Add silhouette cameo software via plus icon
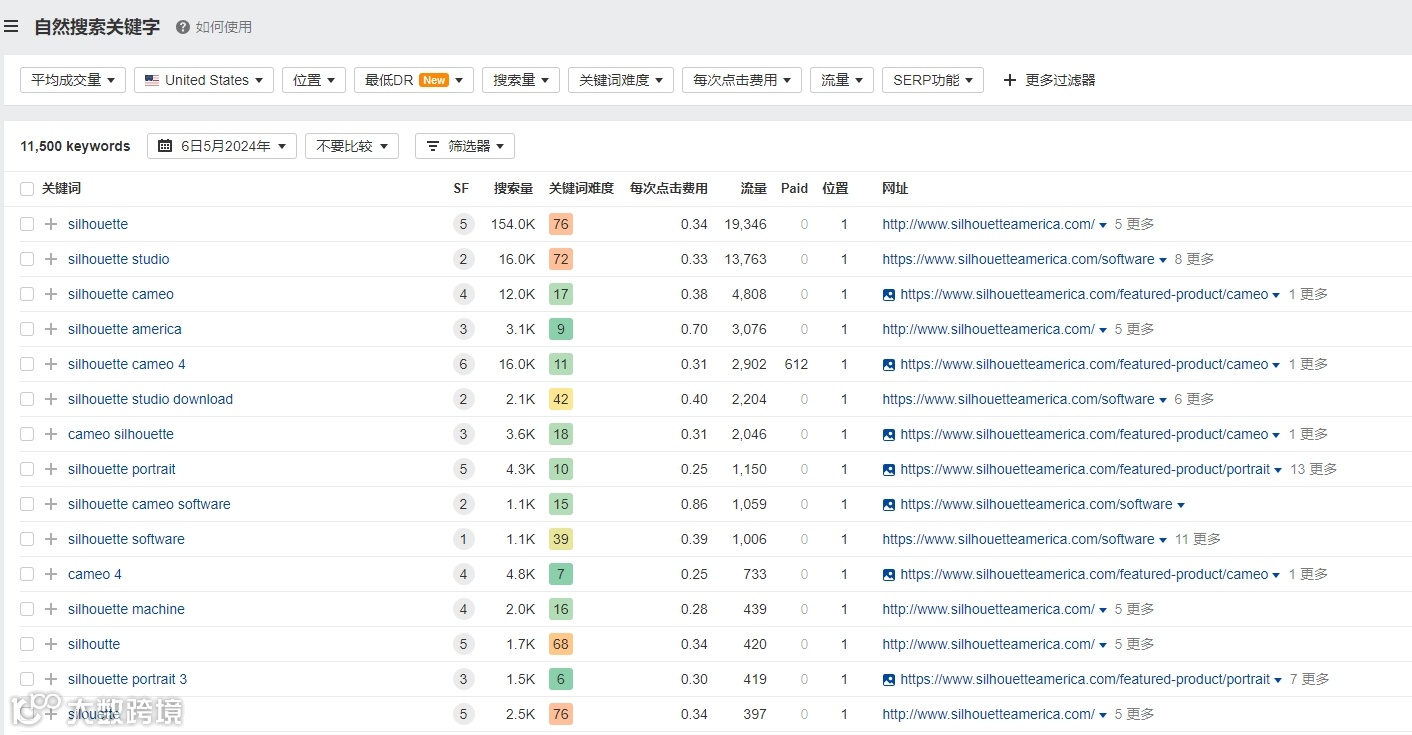Image resolution: width=1412 pixels, height=735 pixels. click(51, 504)
